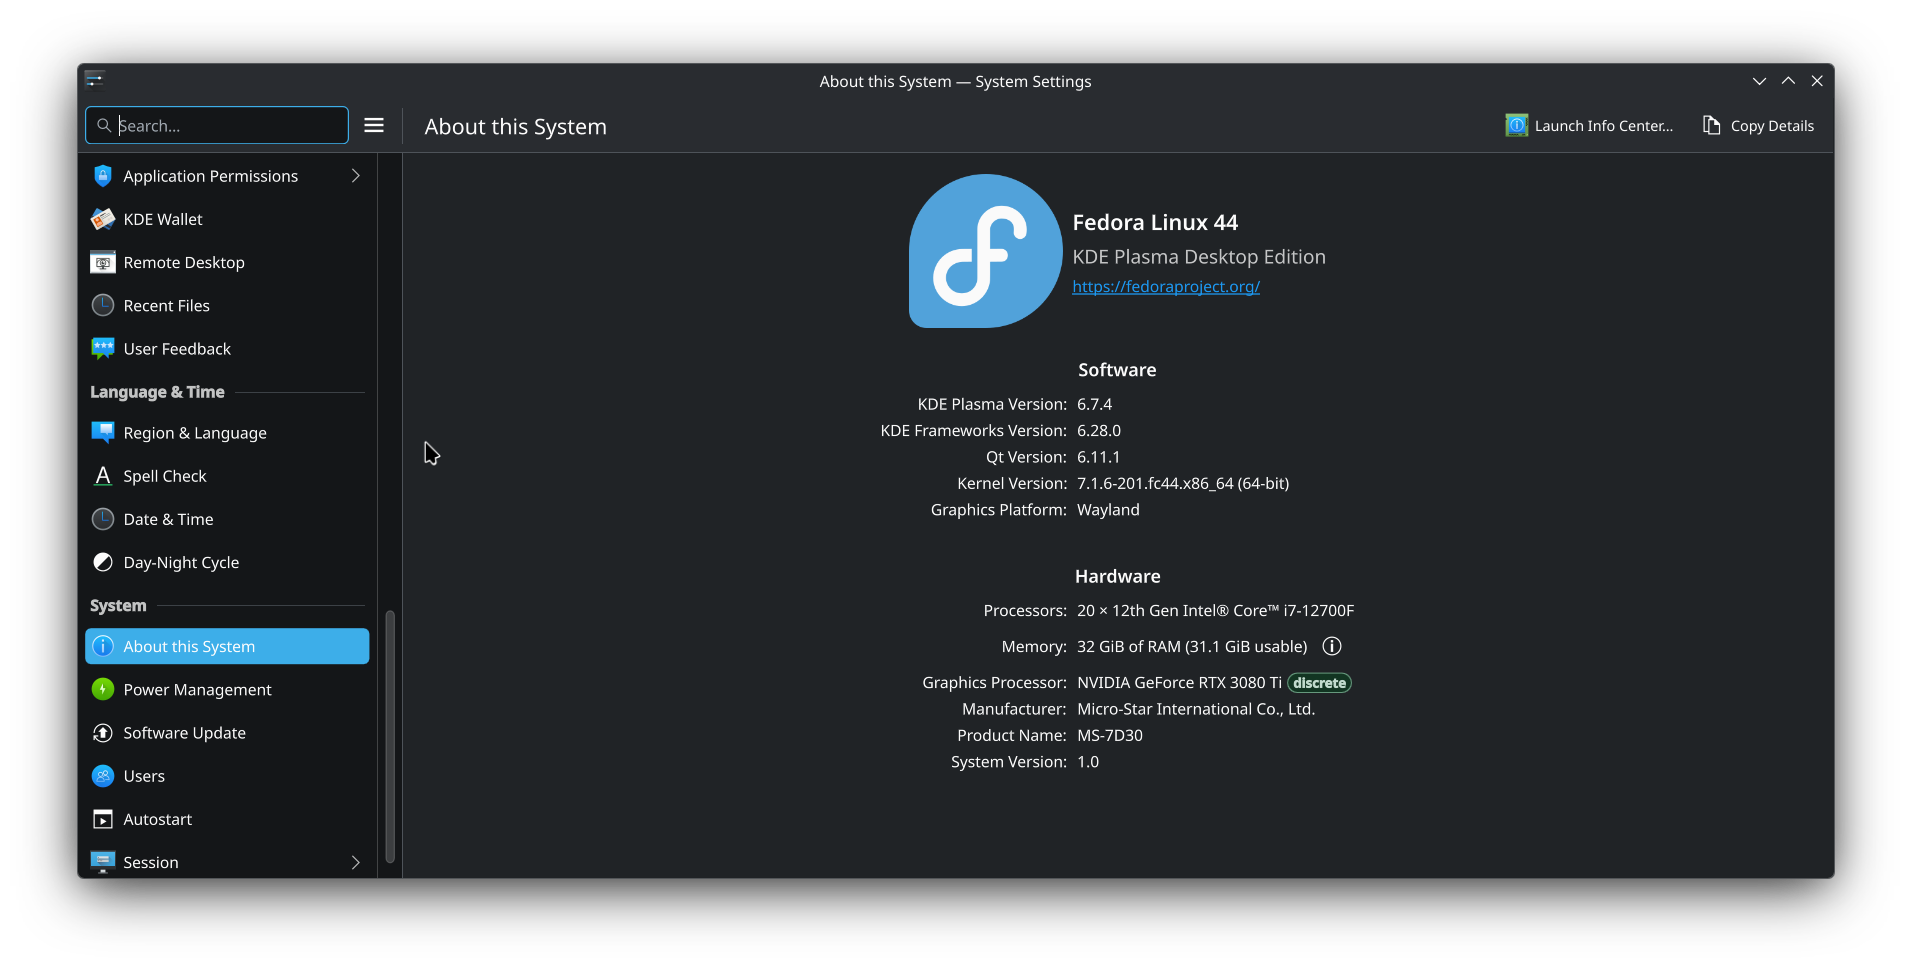The width and height of the screenshot is (1912, 970).
Task: Click the Launch Info Center icon
Action: (x=1517, y=125)
